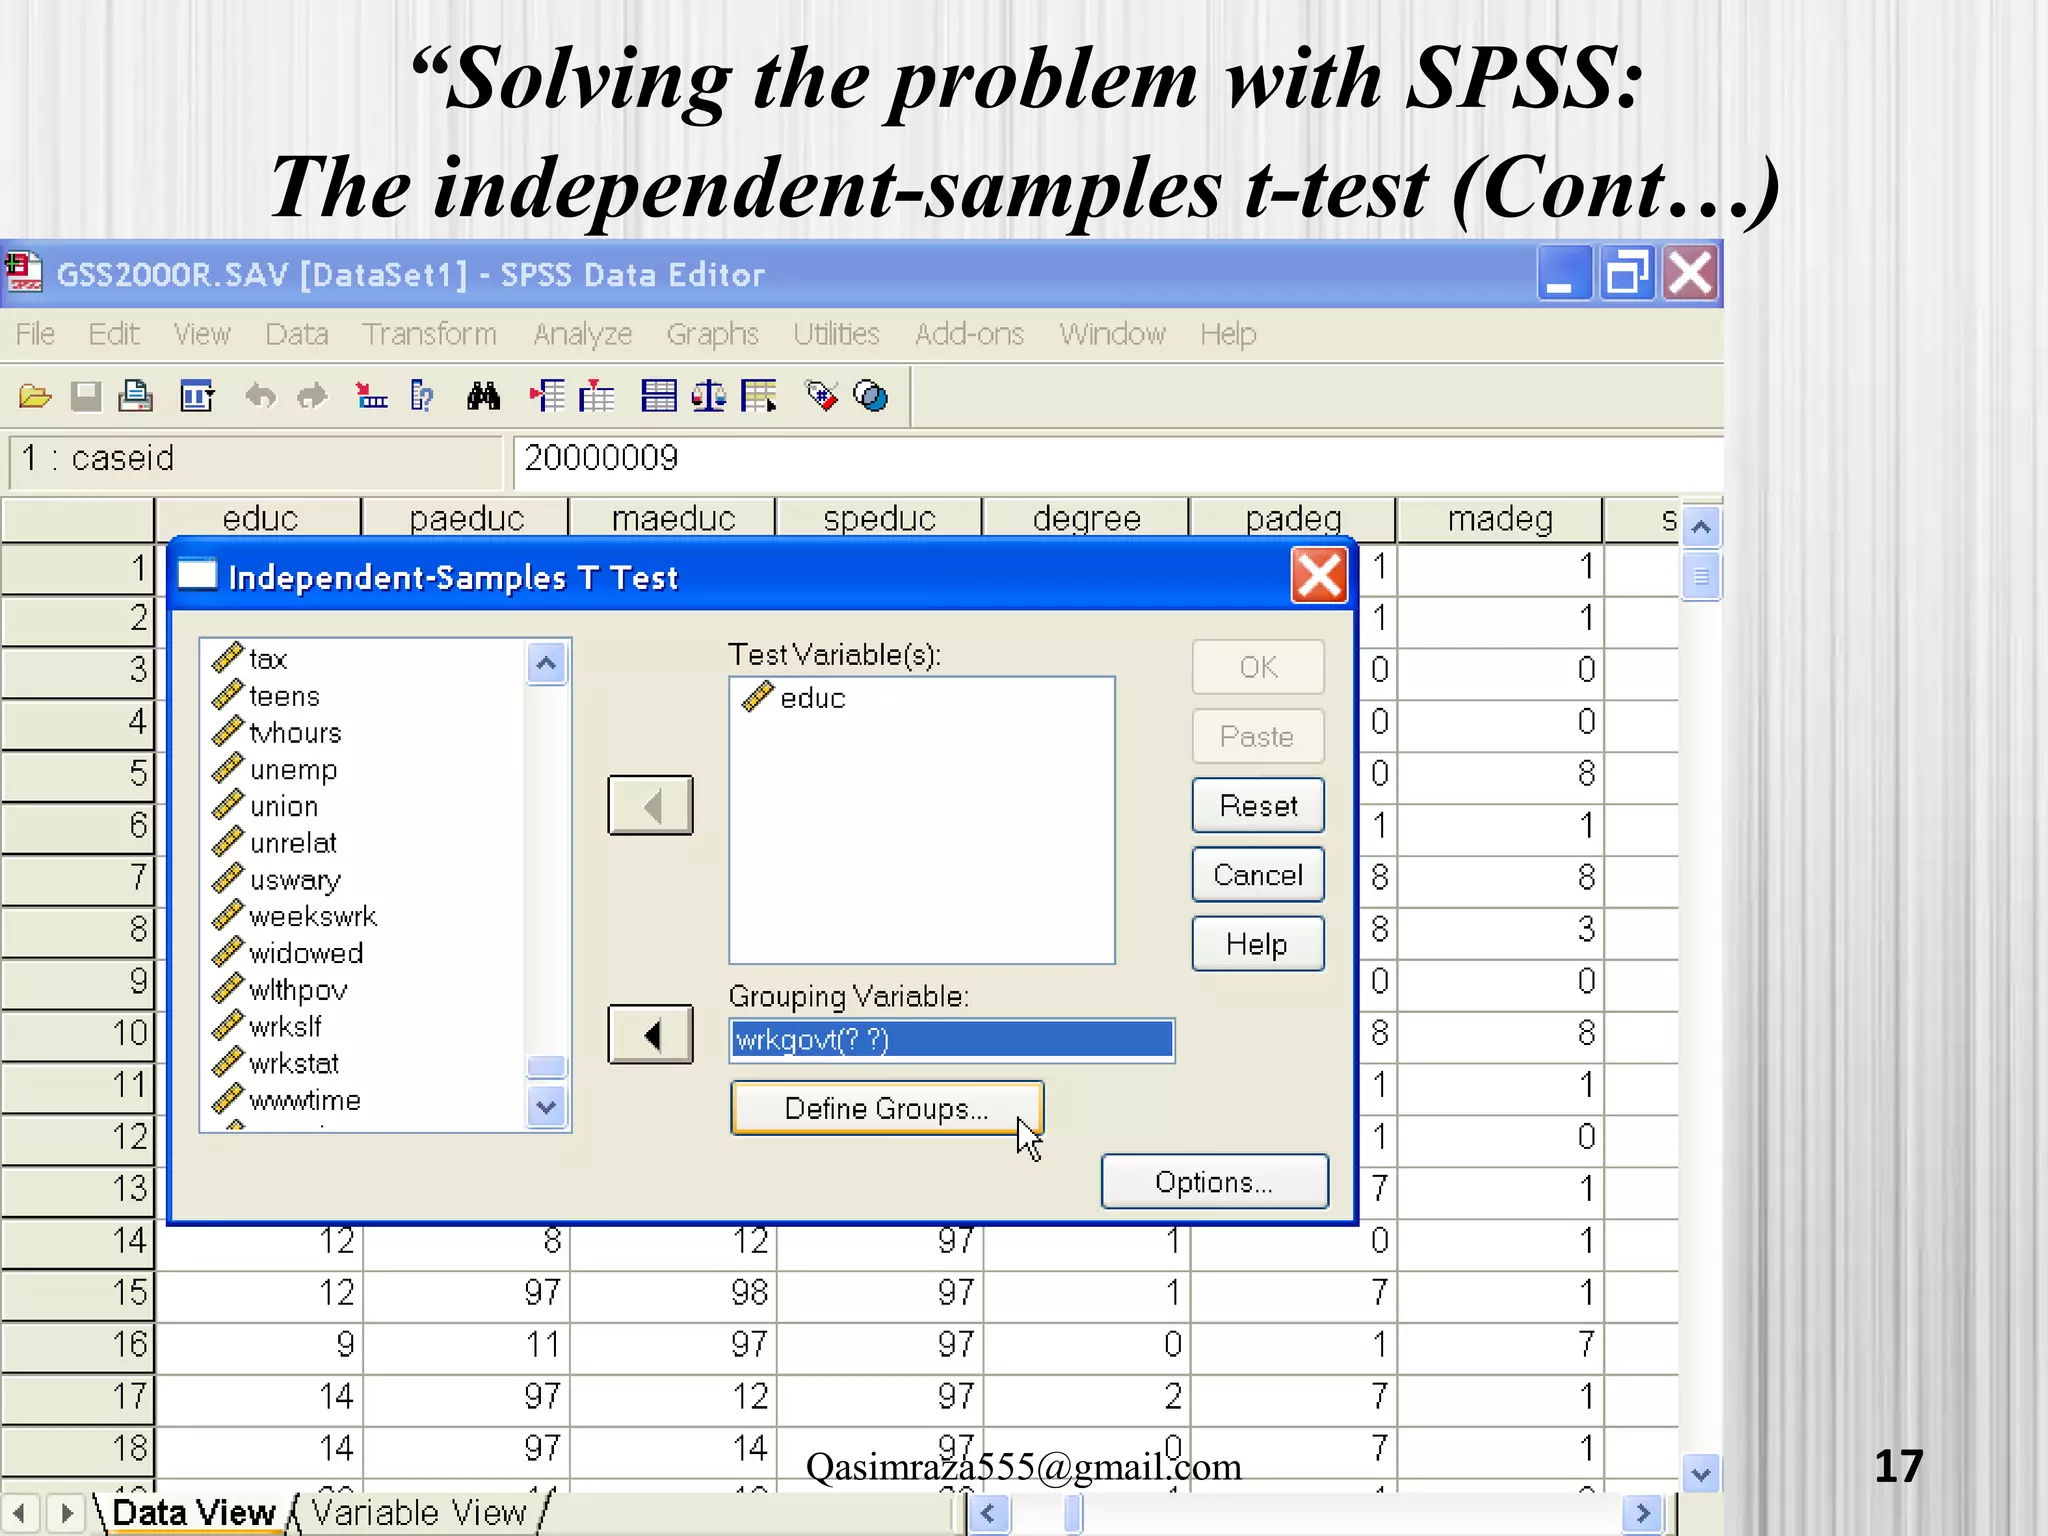2048x1536 pixels.
Task: Open the Analyze menu
Action: tap(582, 334)
